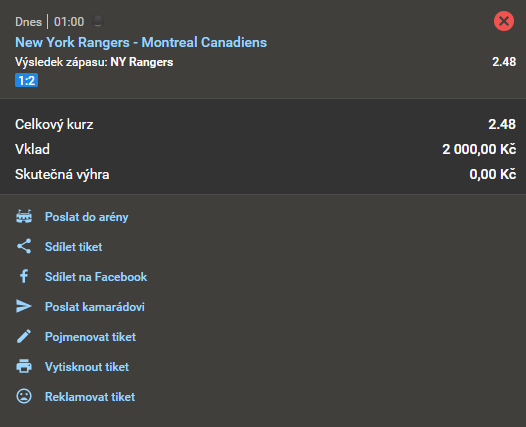
Task: Click the arena stadium icon
Action: [x=24, y=216]
